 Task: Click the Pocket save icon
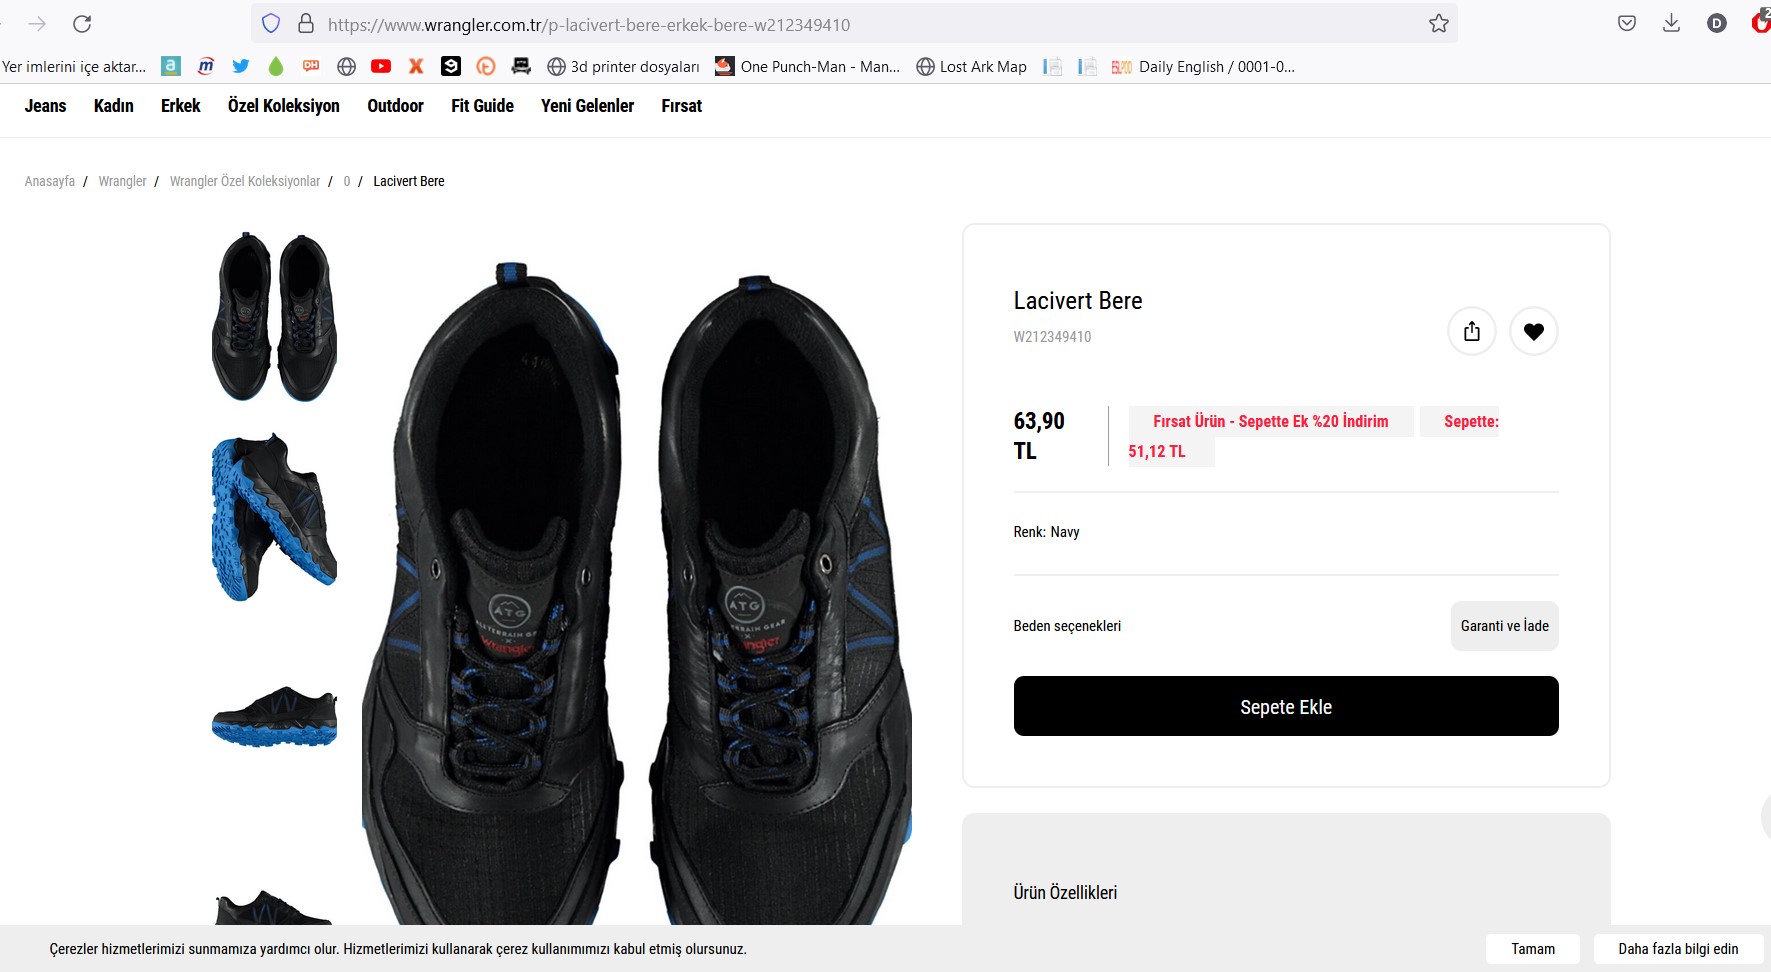click(1627, 24)
